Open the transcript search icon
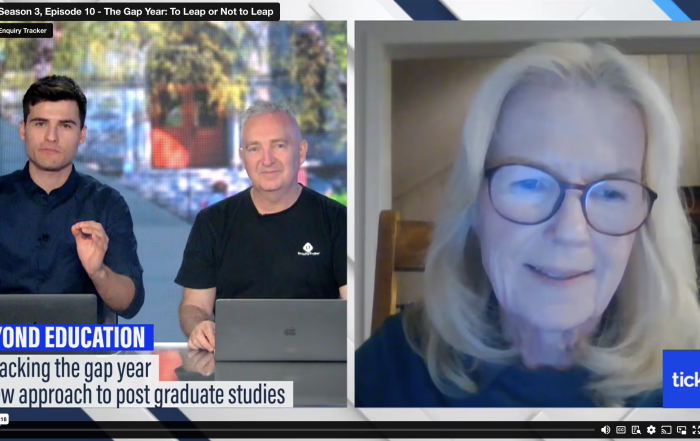 click(636, 430)
